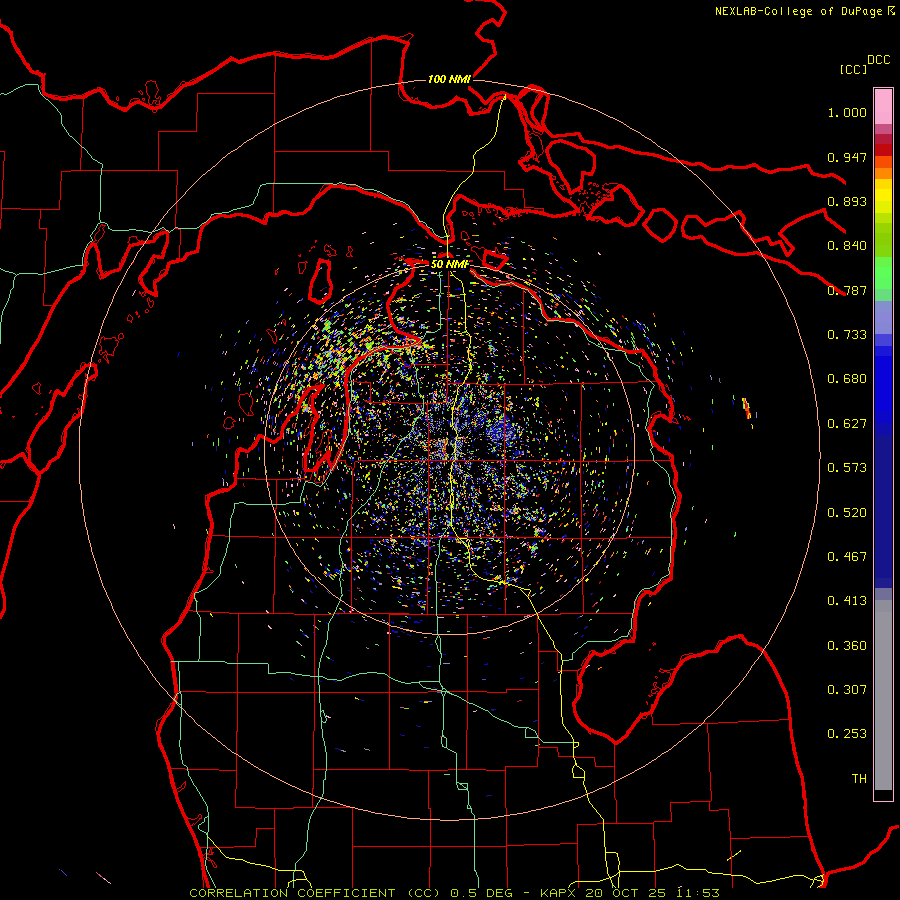The height and width of the screenshot is (900, 900).
Task: Click the 0.947 color scale value
Action: click(847, 157)
